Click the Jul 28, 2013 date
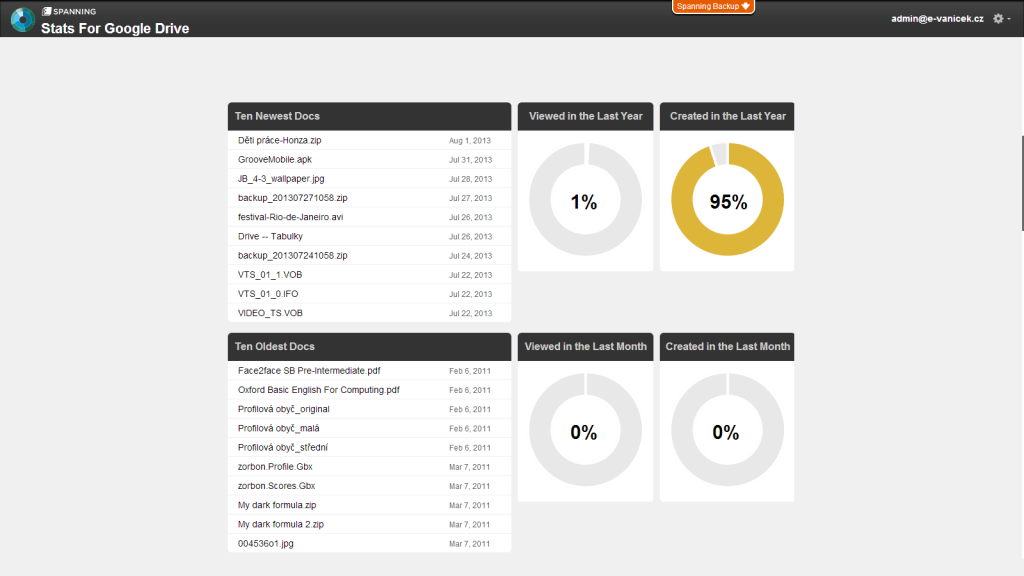The height and width of the screenshot is (576, 1024). [470, 179]
